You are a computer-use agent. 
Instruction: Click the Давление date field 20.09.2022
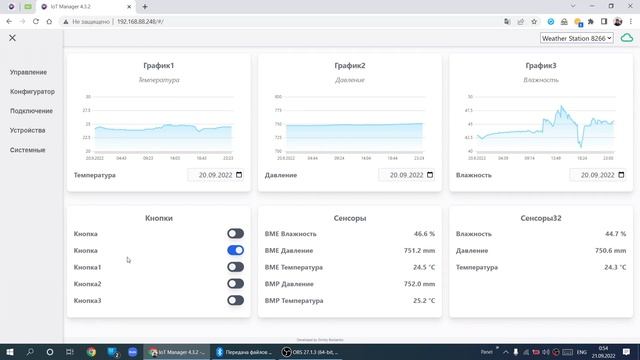click(x=407, y=175)
